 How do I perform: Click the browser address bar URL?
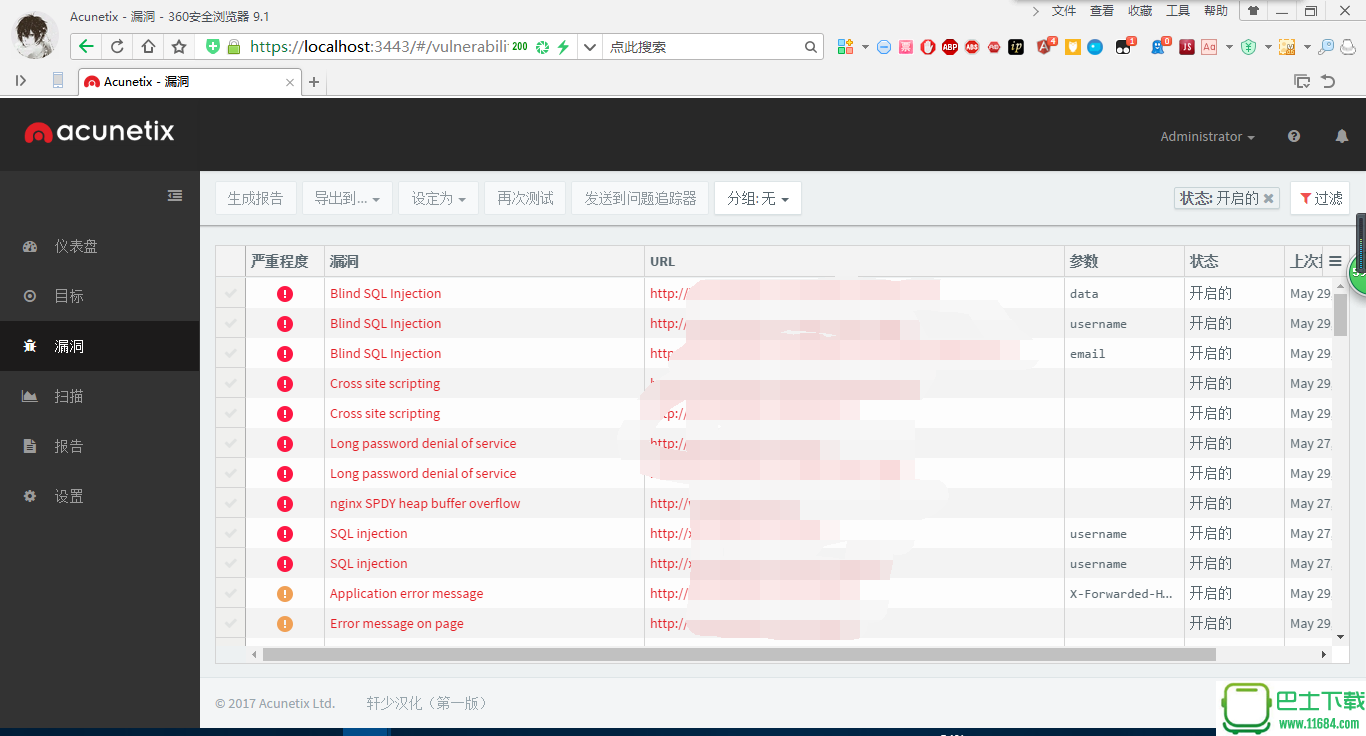pos(378,47)
